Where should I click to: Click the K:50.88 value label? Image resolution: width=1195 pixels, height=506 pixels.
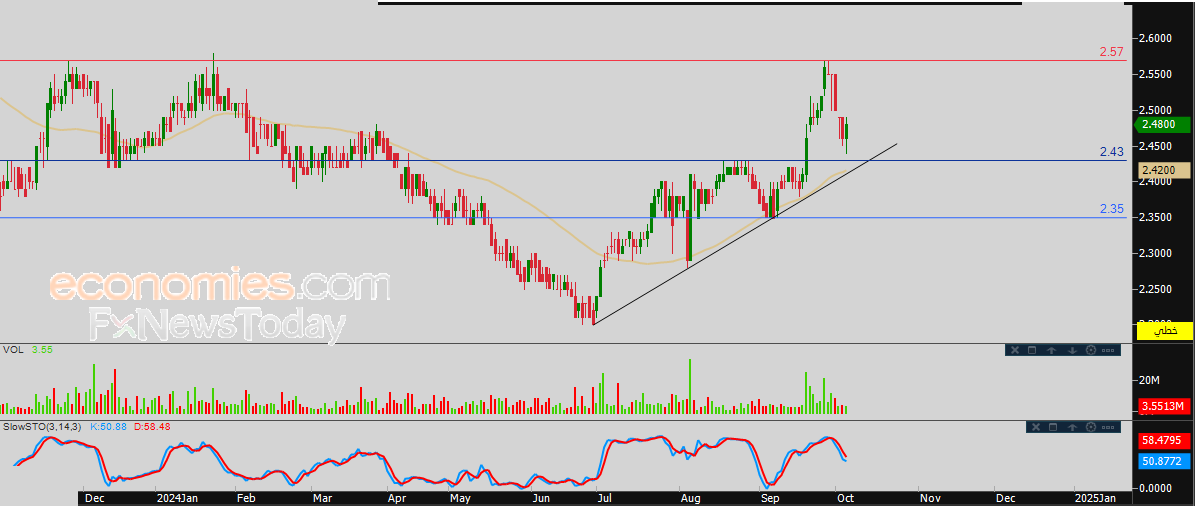pos(110,427)
